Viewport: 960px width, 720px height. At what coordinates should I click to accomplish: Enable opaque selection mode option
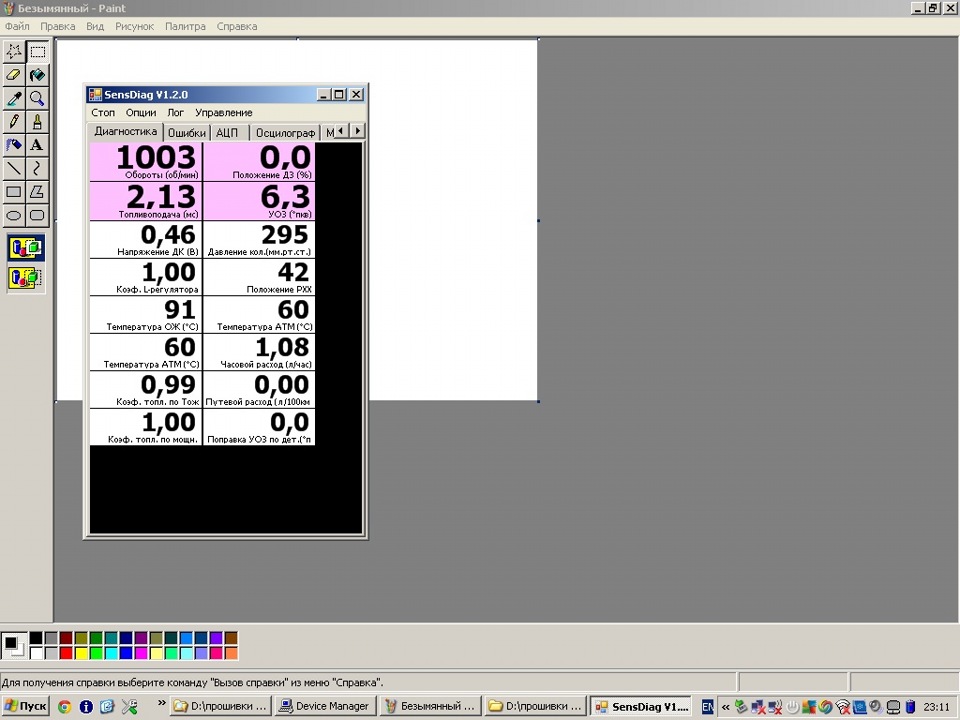tap(26, 248)
